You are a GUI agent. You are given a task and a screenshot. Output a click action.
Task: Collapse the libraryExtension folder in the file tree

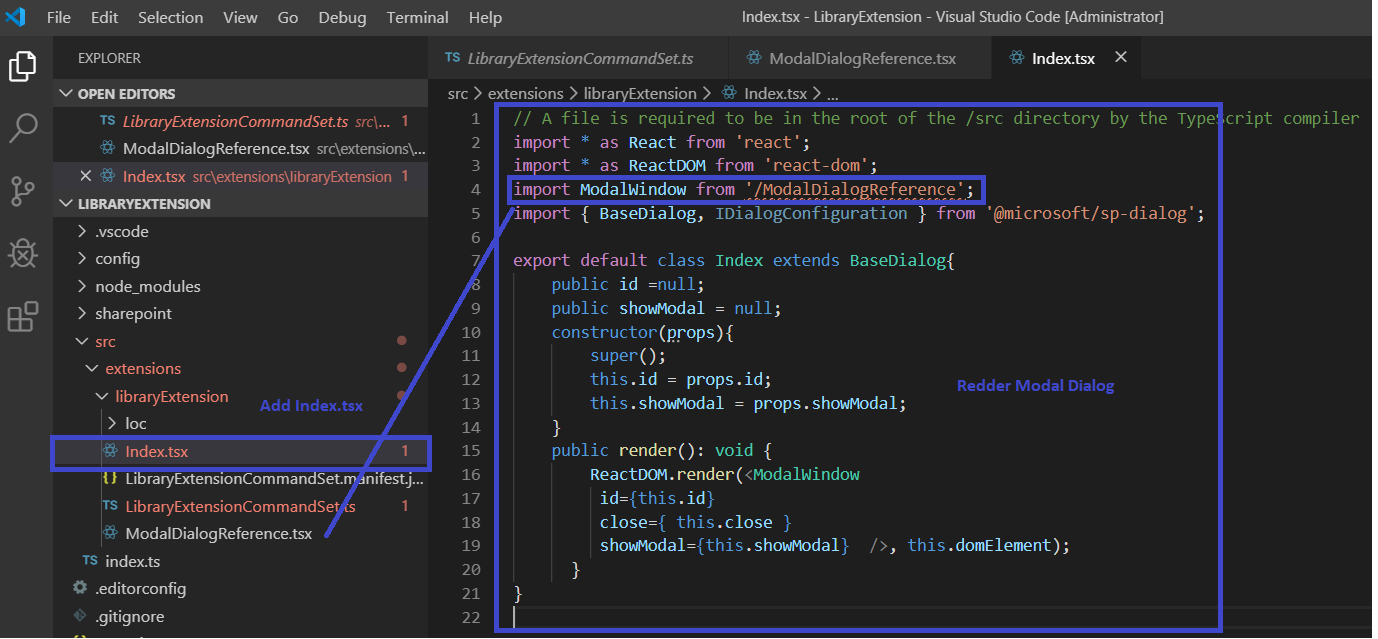coord(240,397)
